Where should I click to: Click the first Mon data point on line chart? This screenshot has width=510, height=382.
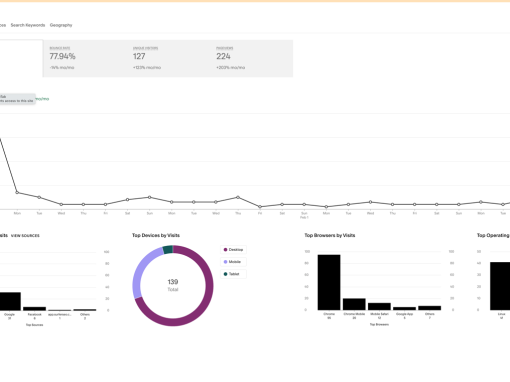point(17,192)
